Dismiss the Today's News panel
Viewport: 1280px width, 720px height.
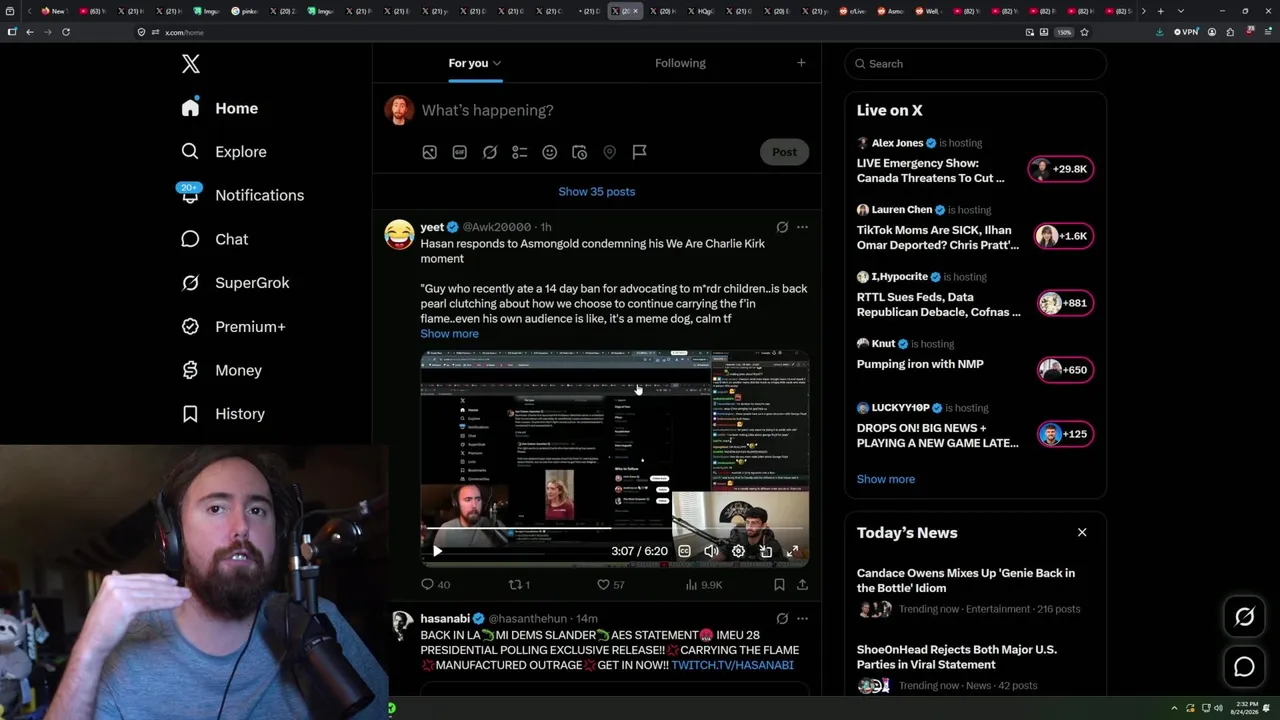coord(1082,533)
